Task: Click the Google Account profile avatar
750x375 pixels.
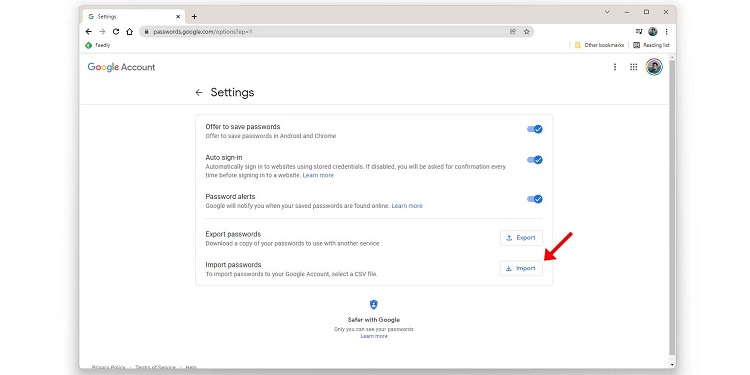Action: pyautogui.click(x=654, y=67)
